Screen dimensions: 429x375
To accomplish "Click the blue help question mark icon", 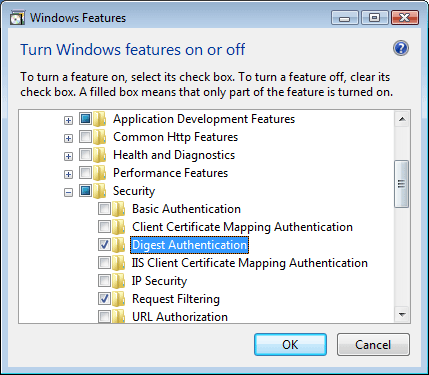I will pos(401,49).
